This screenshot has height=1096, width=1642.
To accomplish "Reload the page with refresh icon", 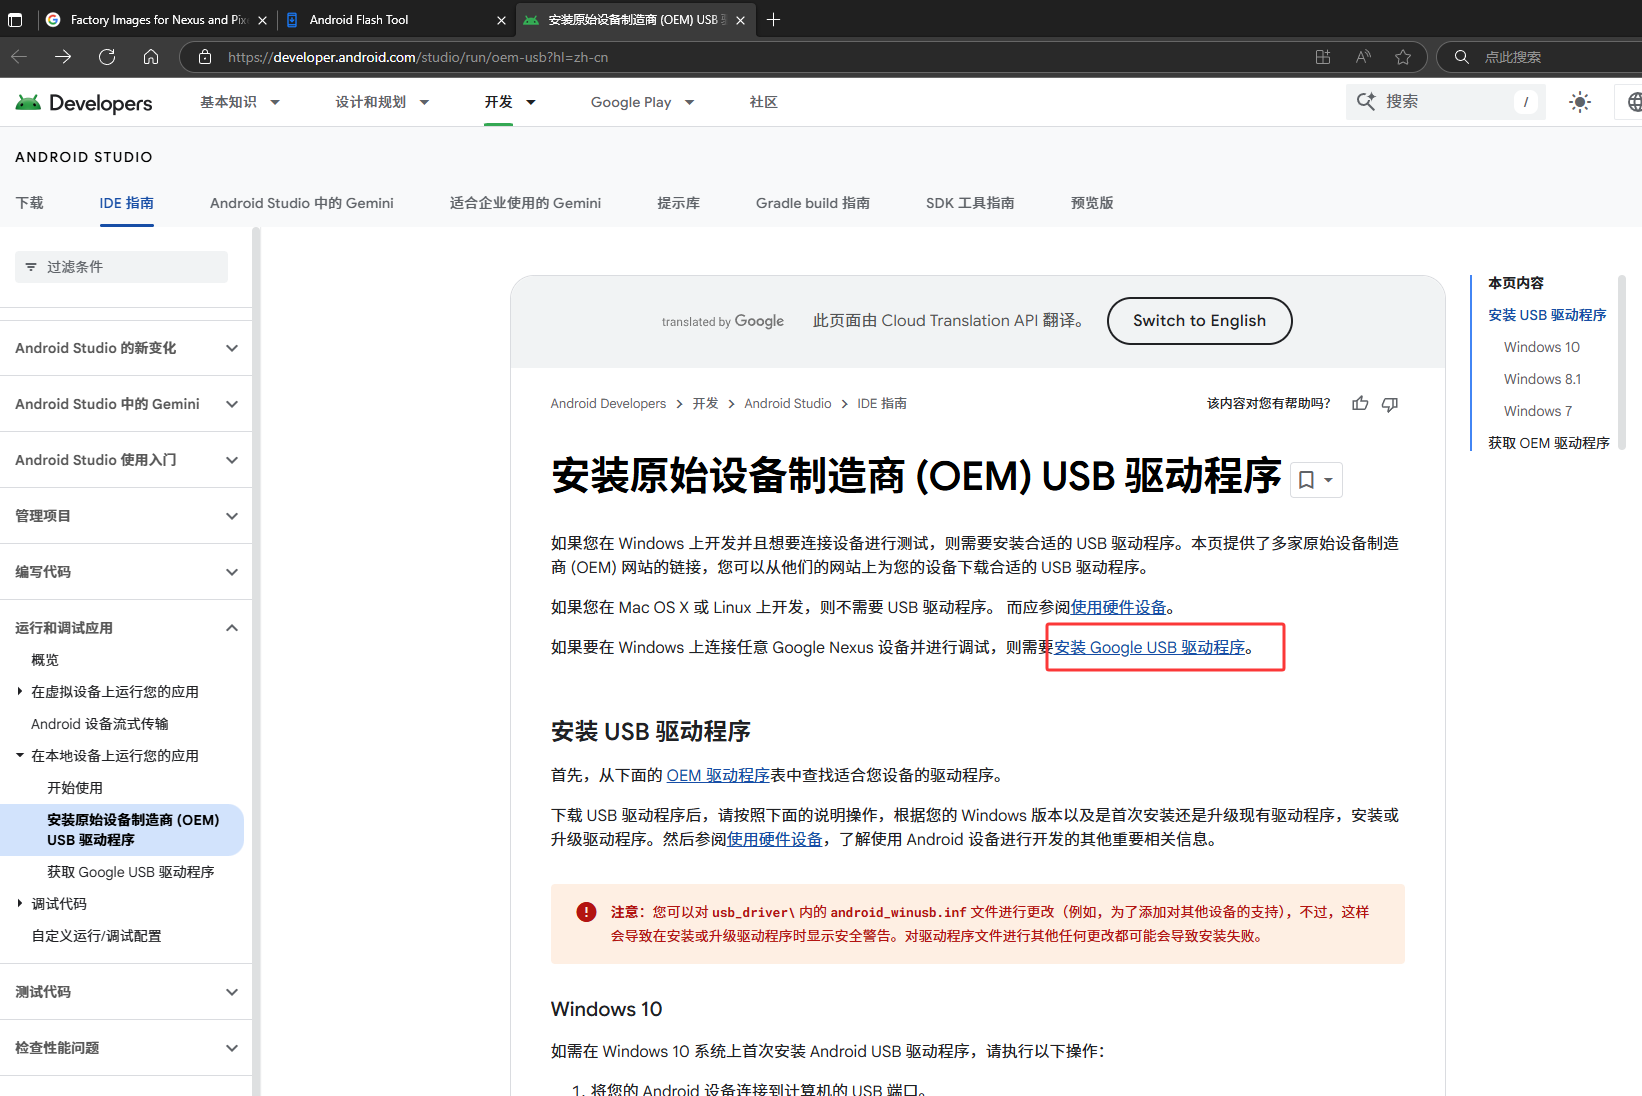I will 107,57.
